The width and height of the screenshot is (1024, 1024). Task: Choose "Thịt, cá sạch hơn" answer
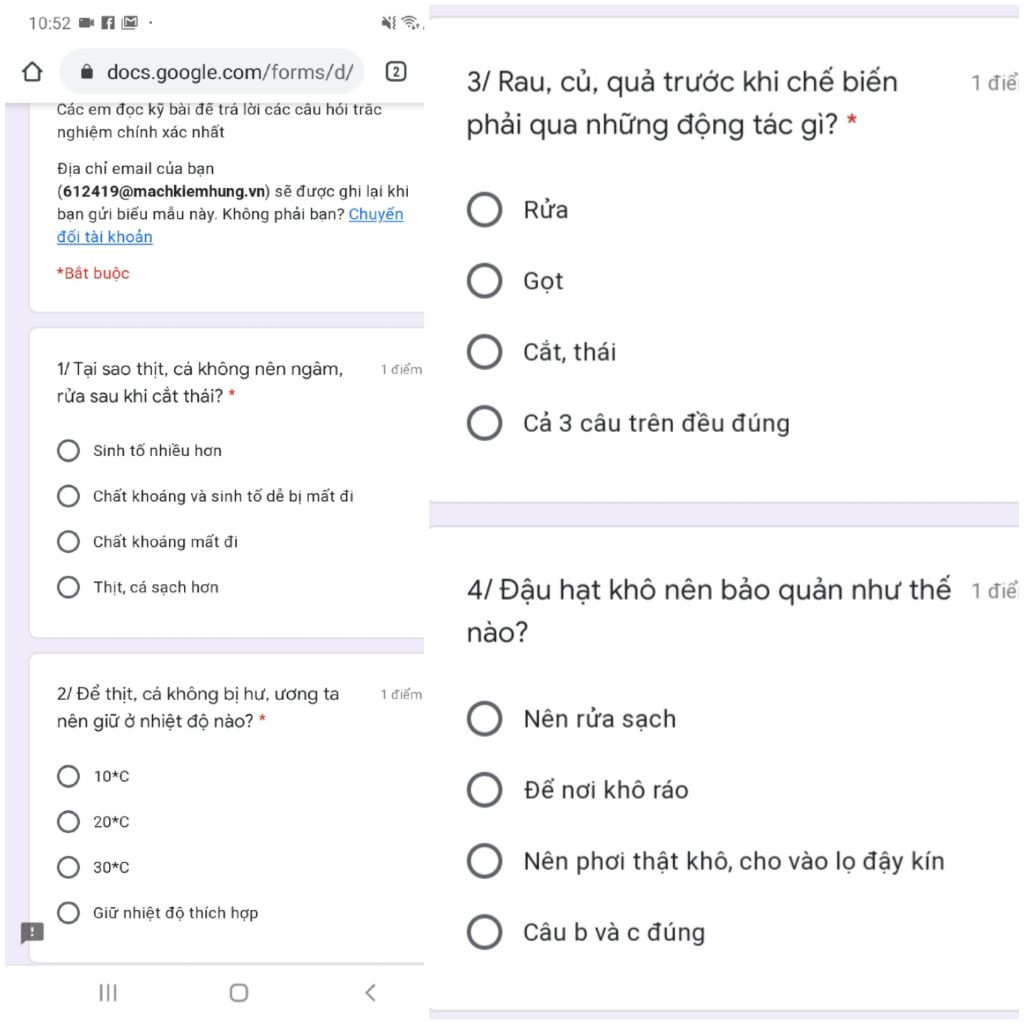pos(68,587)
